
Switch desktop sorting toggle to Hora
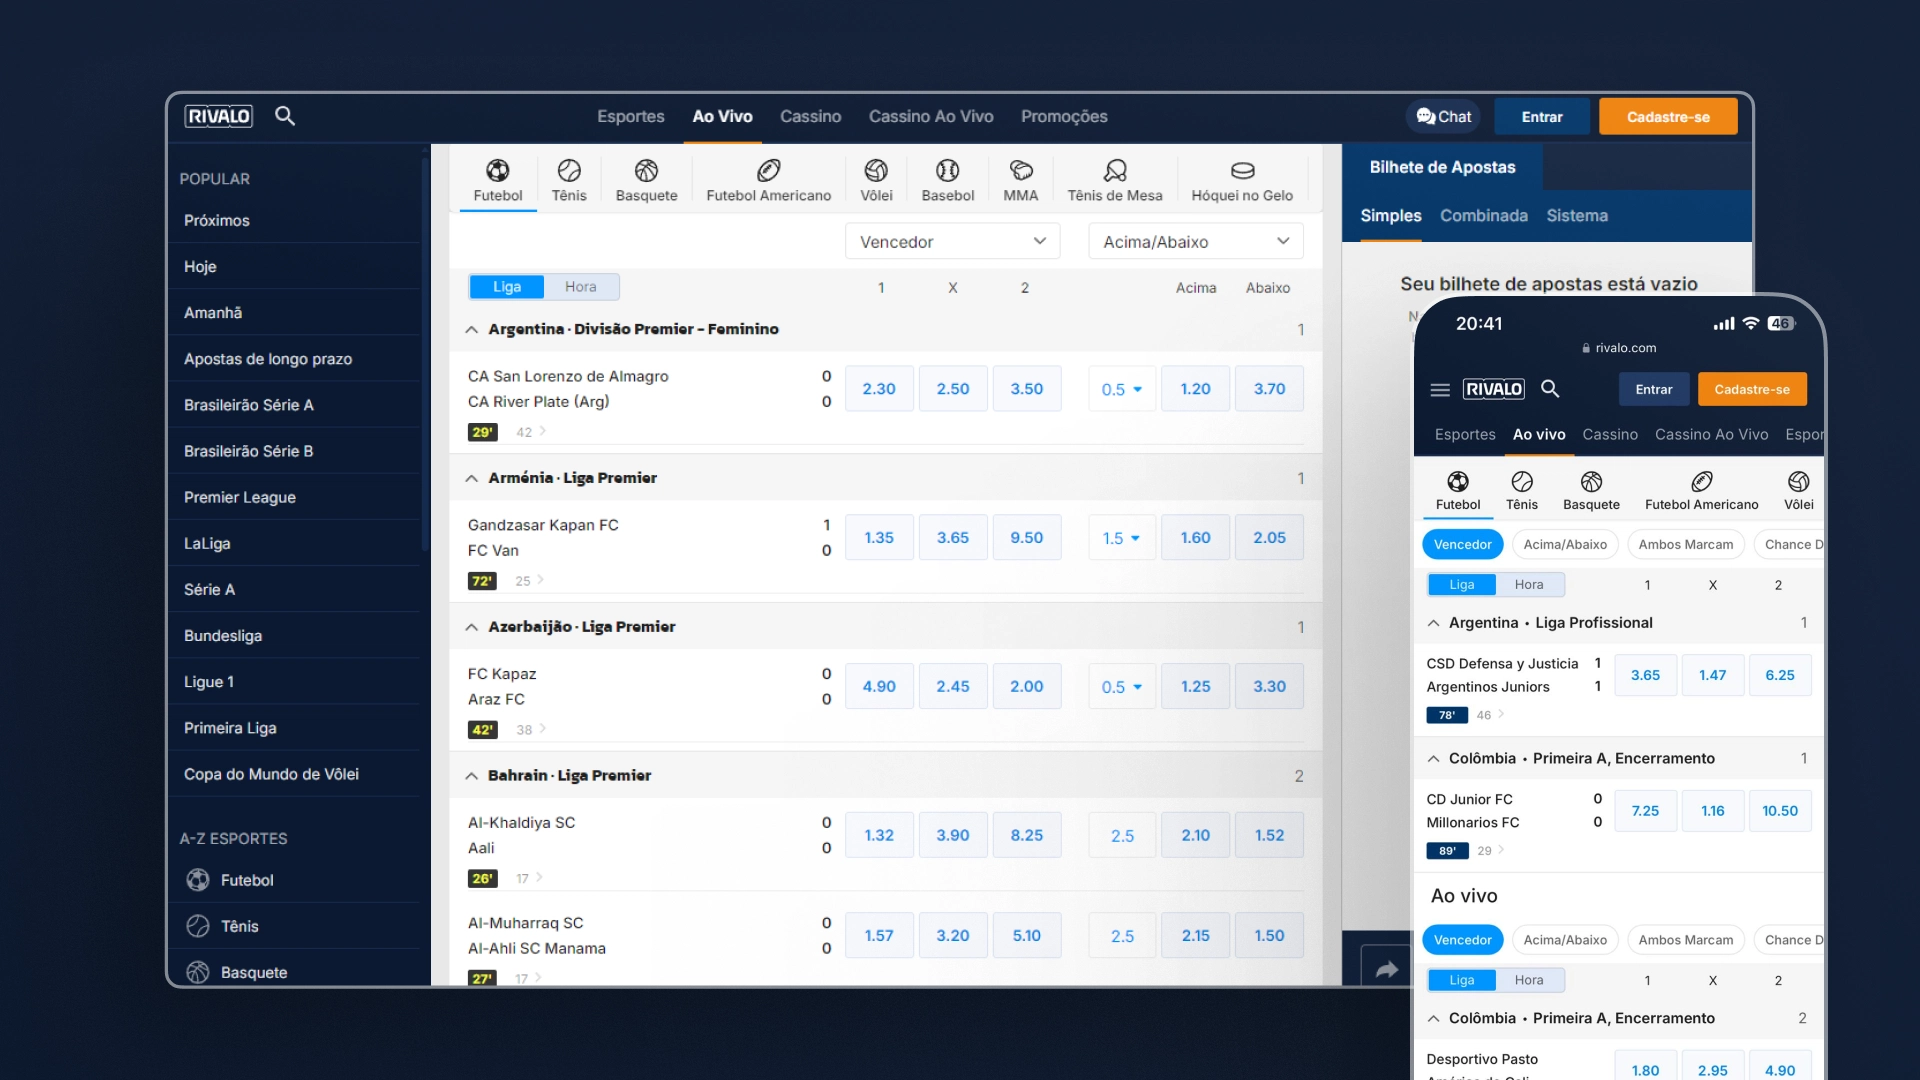(580, 287)
